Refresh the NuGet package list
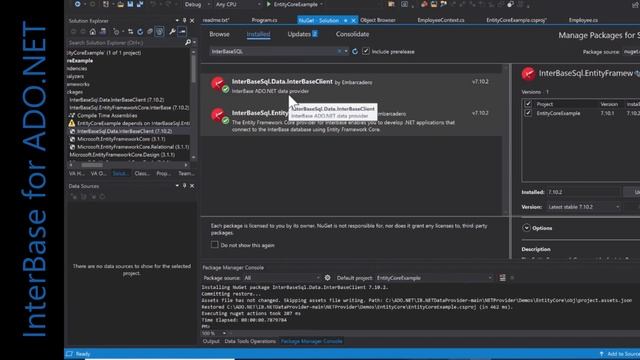This screenshot has height=360, width=640. point(355,51)
